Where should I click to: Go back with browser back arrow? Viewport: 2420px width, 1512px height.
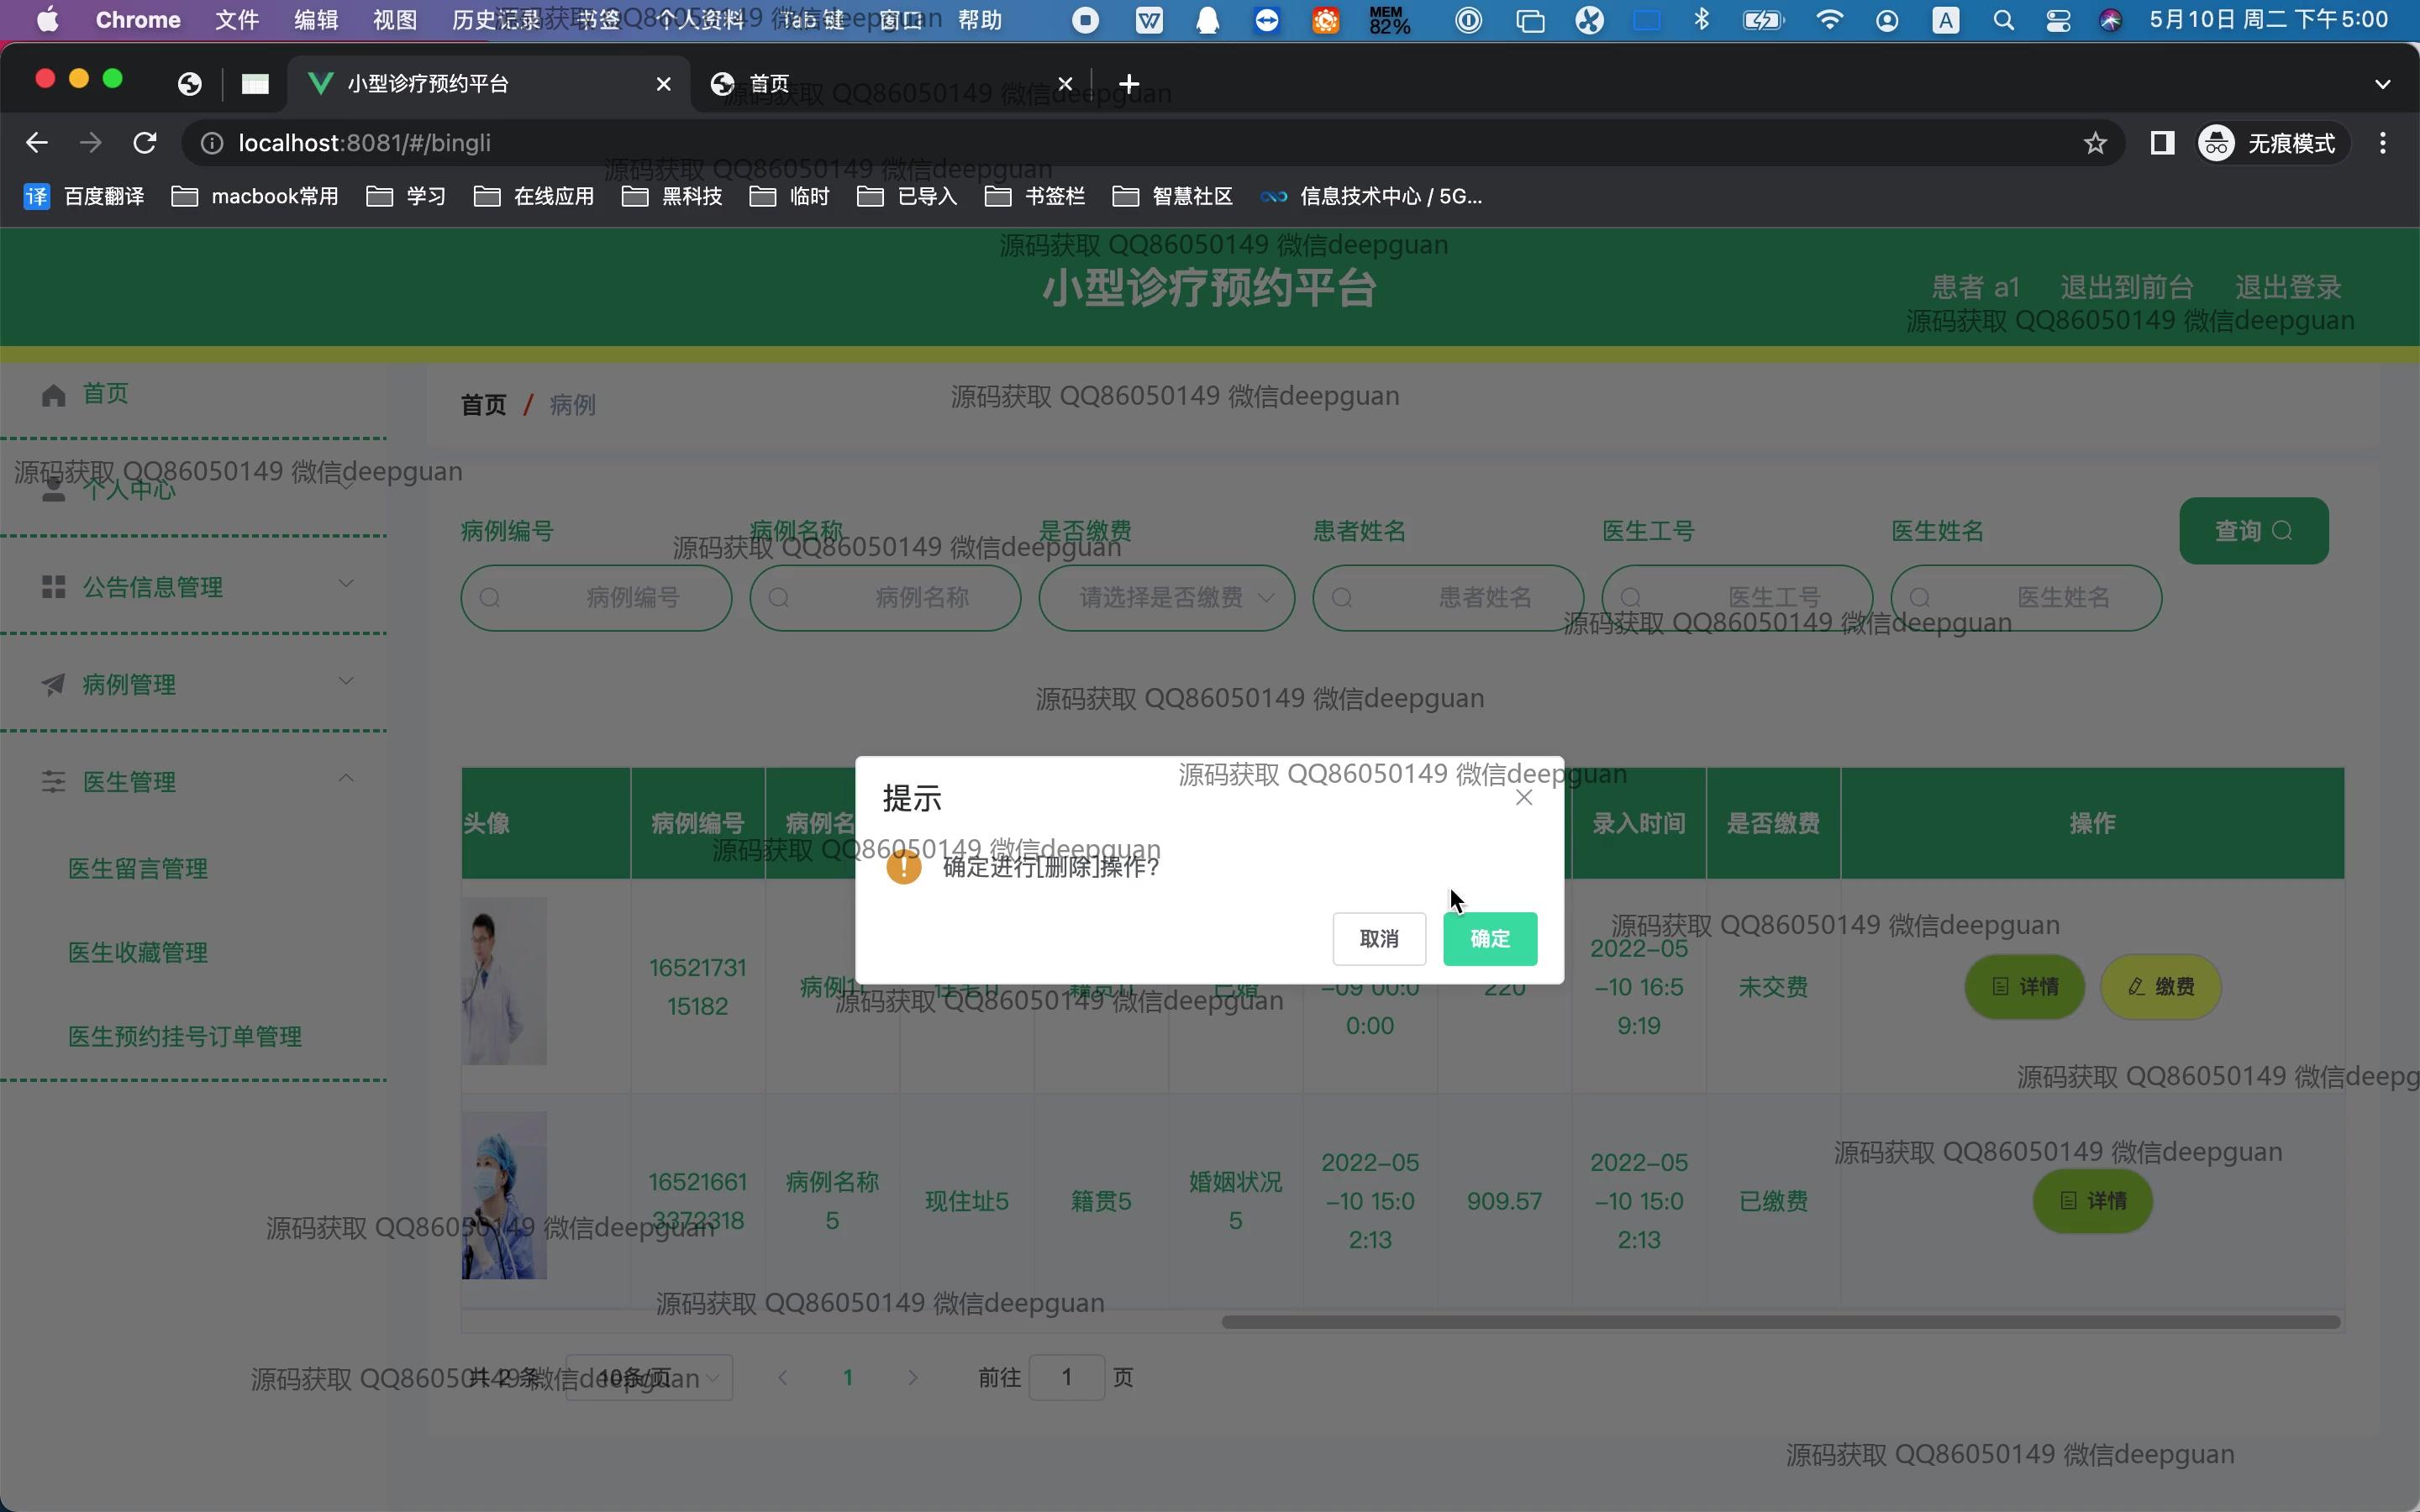[x=37, y=143]
